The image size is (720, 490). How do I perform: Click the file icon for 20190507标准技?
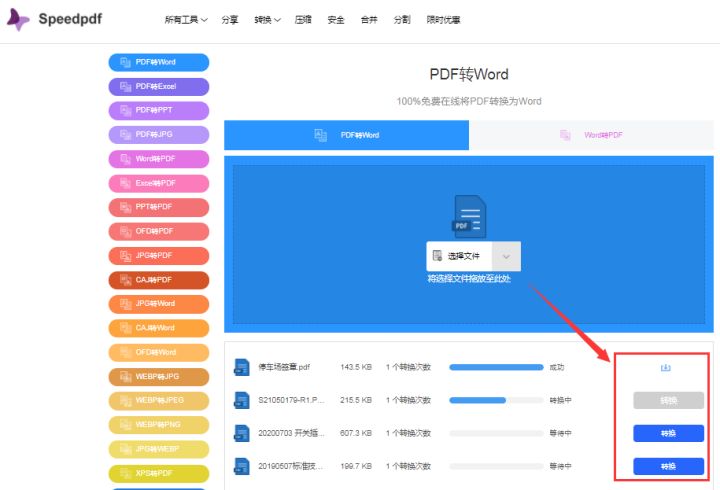click(x=242, y=466)
